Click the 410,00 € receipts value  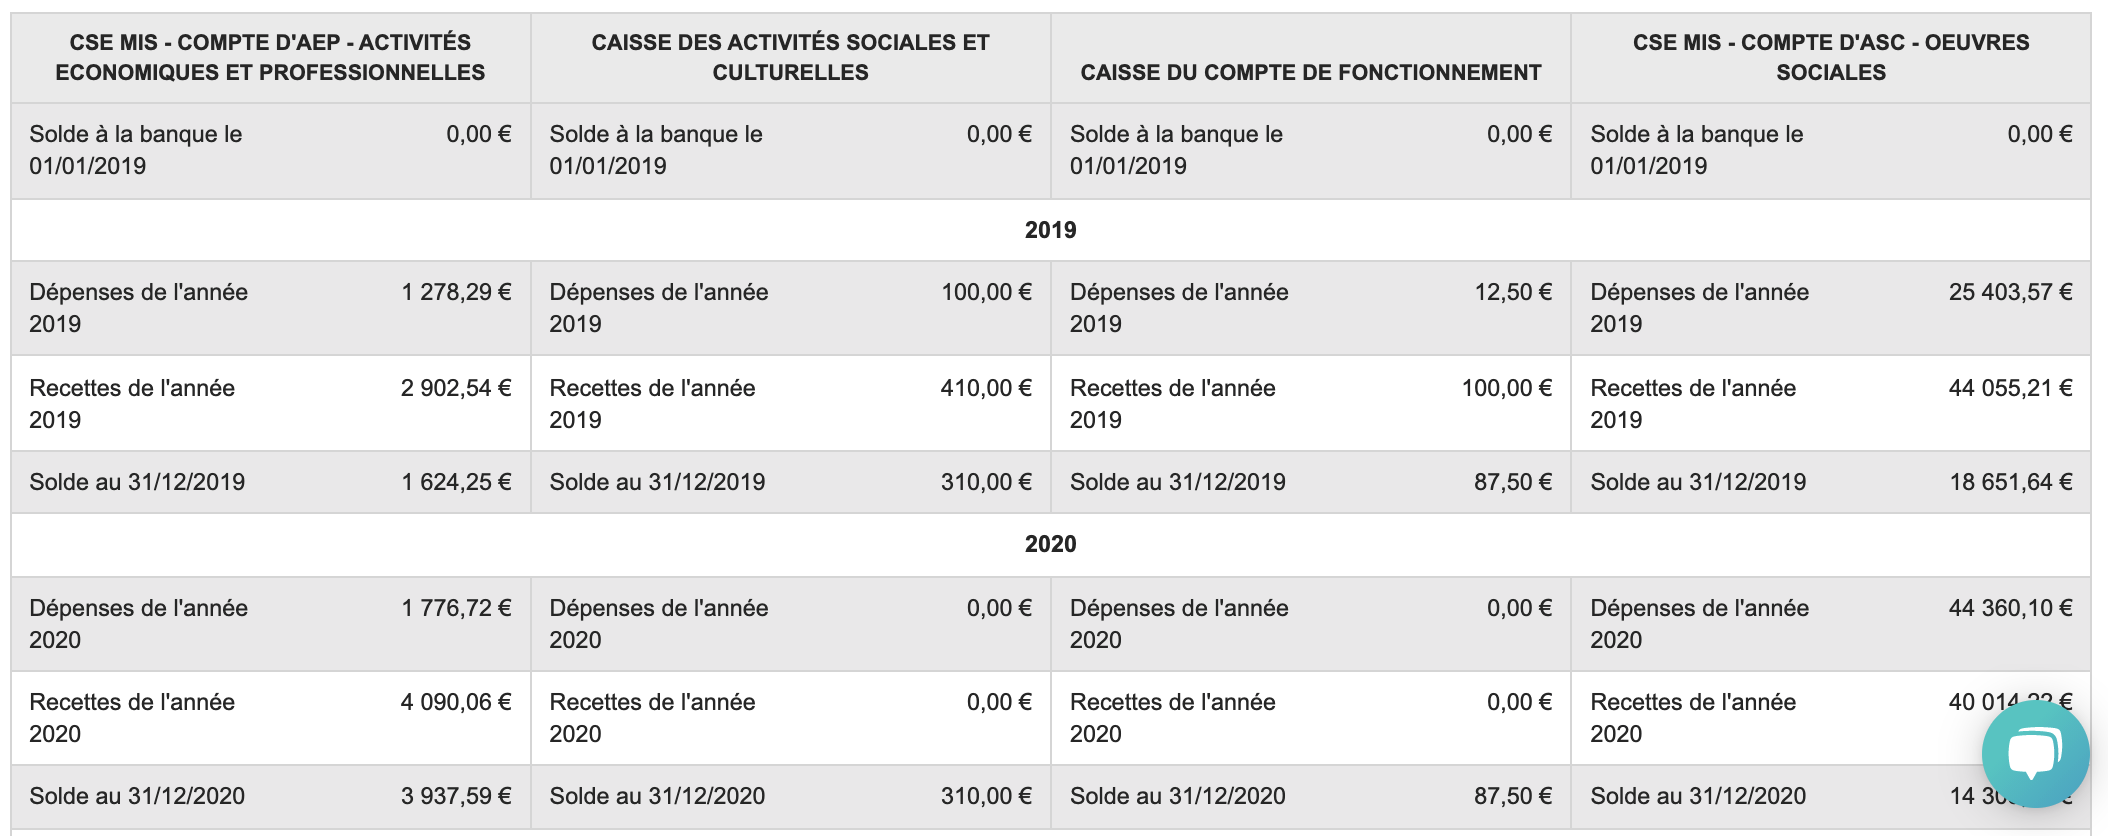tap(985, 388)
